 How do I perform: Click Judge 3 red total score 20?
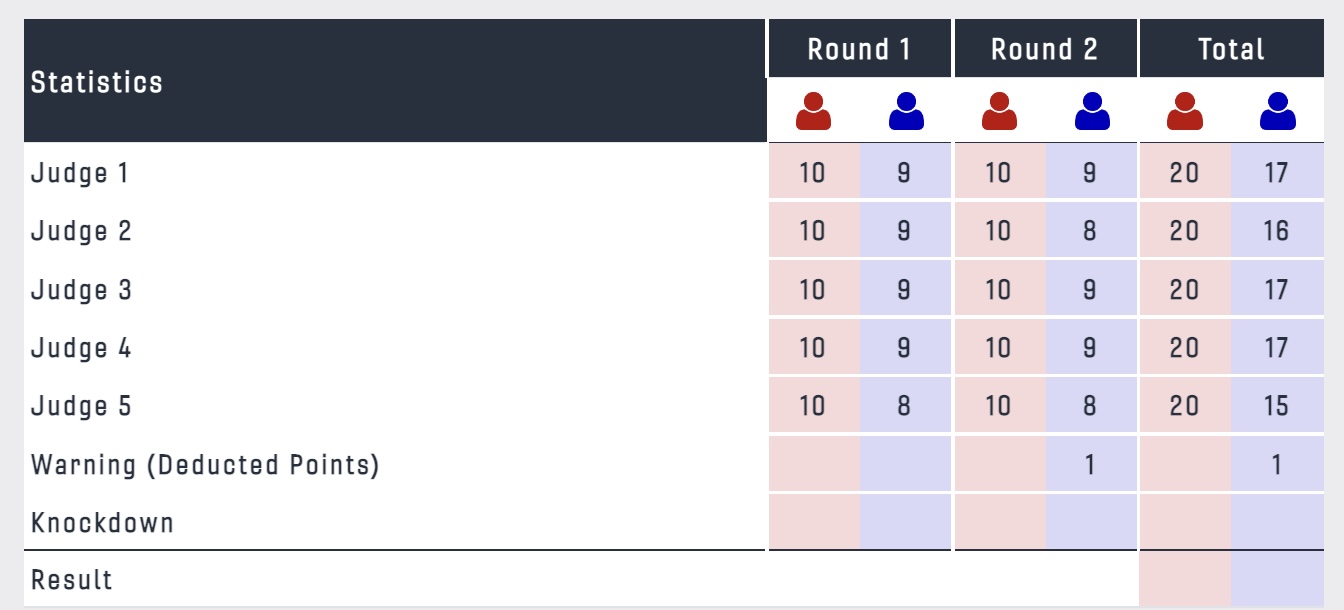(1185, 290)
